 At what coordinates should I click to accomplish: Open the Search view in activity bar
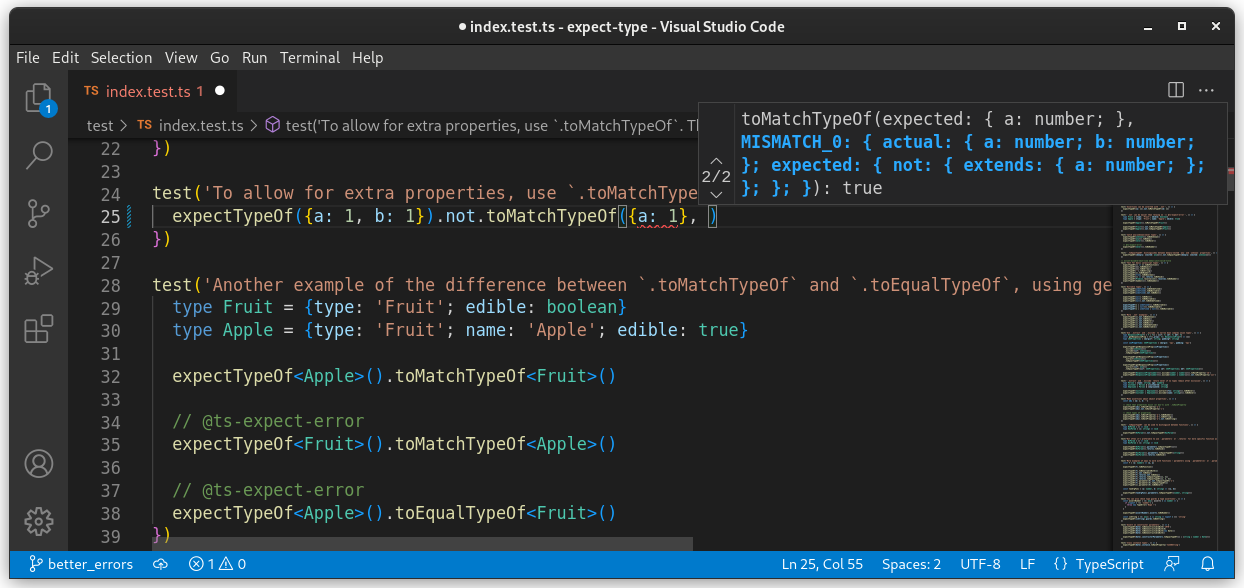38,155
